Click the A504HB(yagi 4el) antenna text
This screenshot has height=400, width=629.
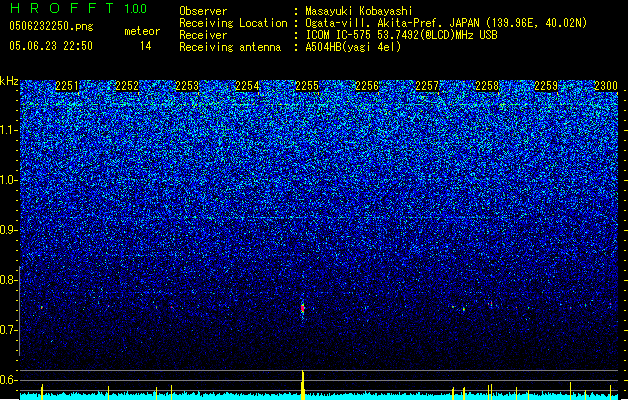pyautogui.click(x=353, y=47)
